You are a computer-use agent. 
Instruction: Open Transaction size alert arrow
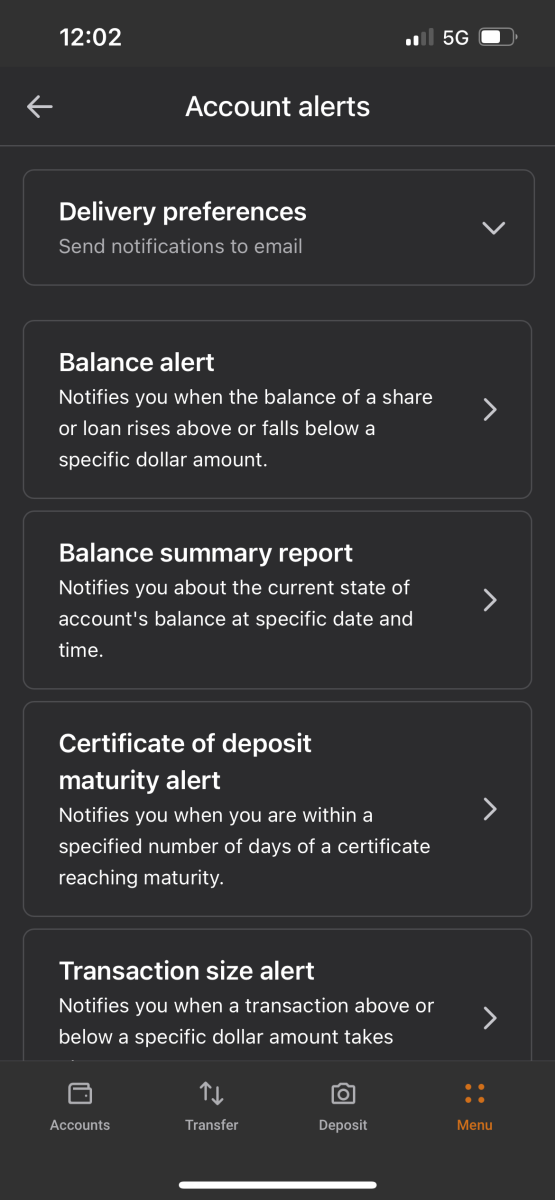tap(490, 1018)
